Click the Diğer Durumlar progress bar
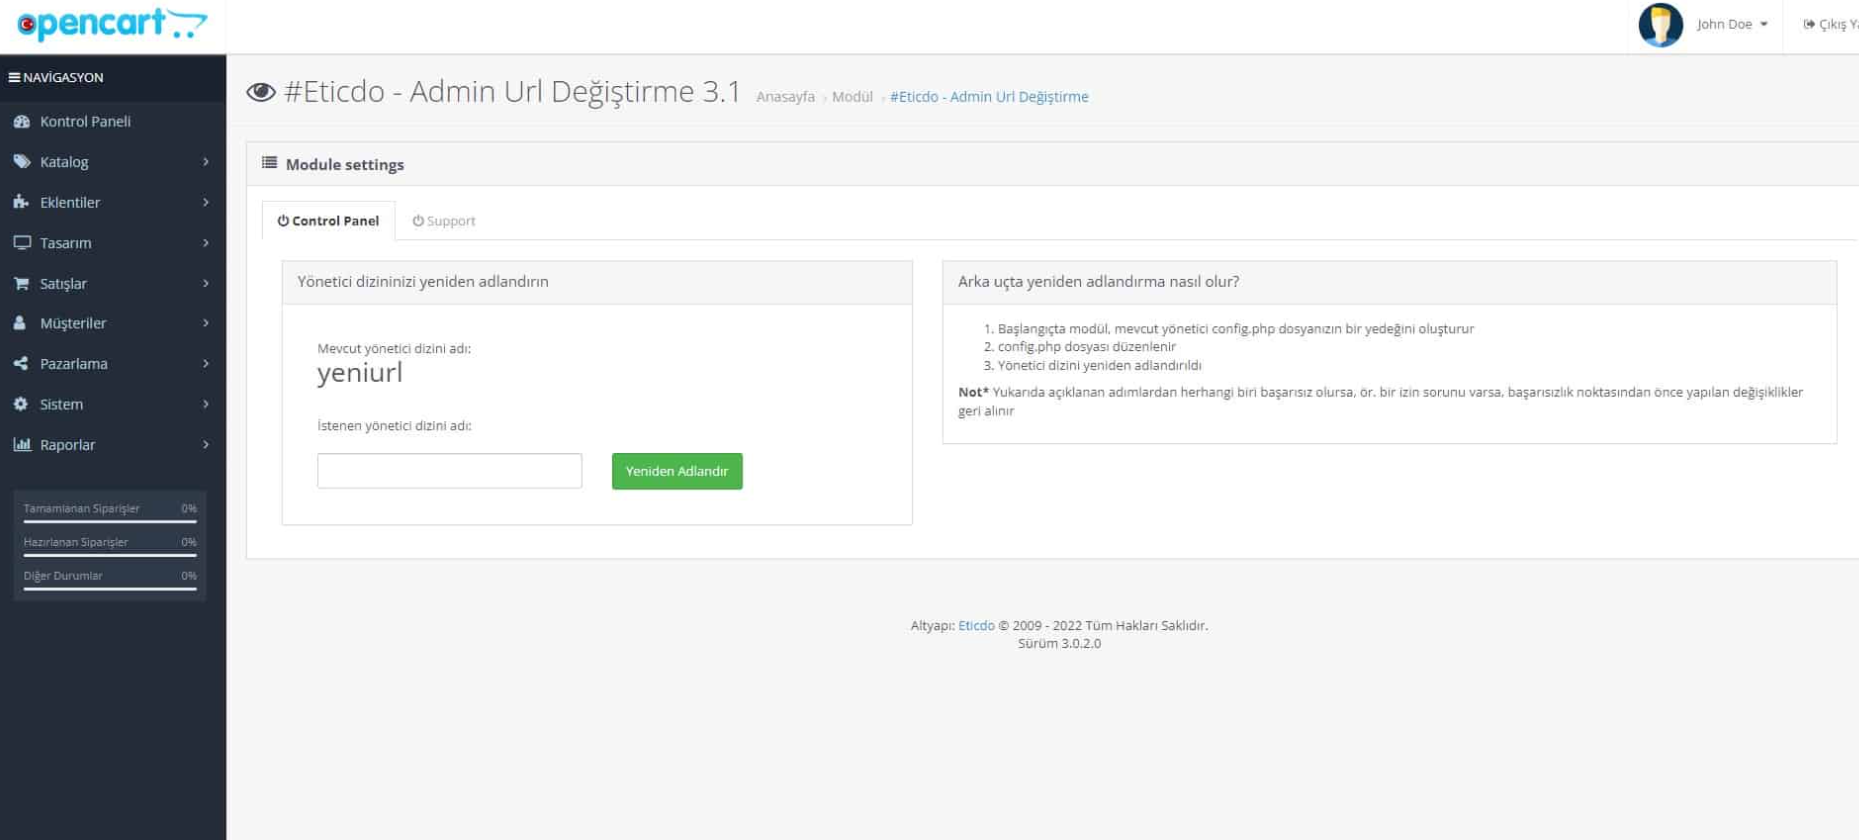This screenshot has width=1859, height=840. [110, 589]
